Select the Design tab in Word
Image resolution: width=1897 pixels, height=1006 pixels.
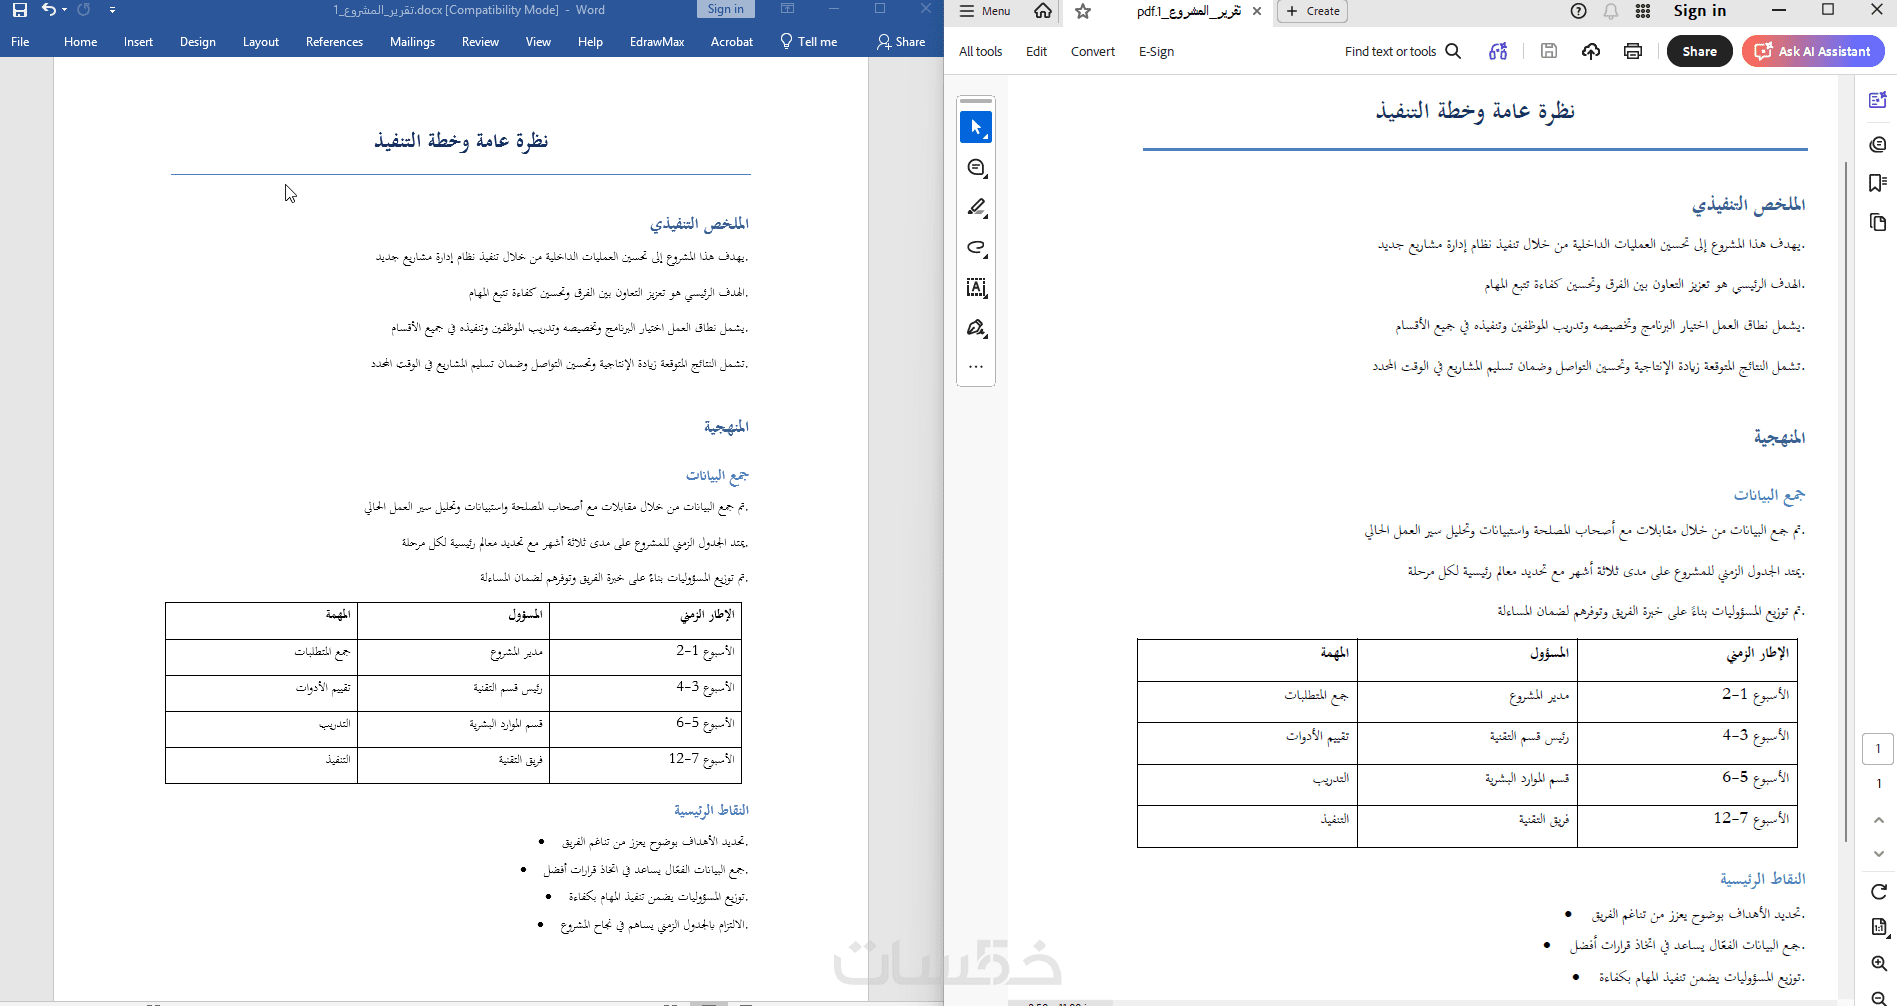tap(198, 42)
